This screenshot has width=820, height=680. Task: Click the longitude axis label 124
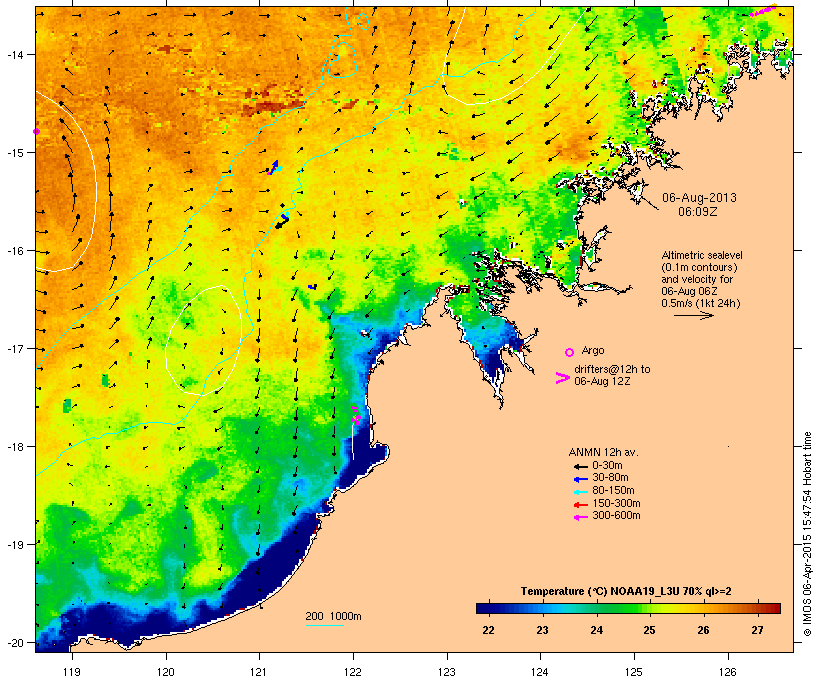click(540, 672)
